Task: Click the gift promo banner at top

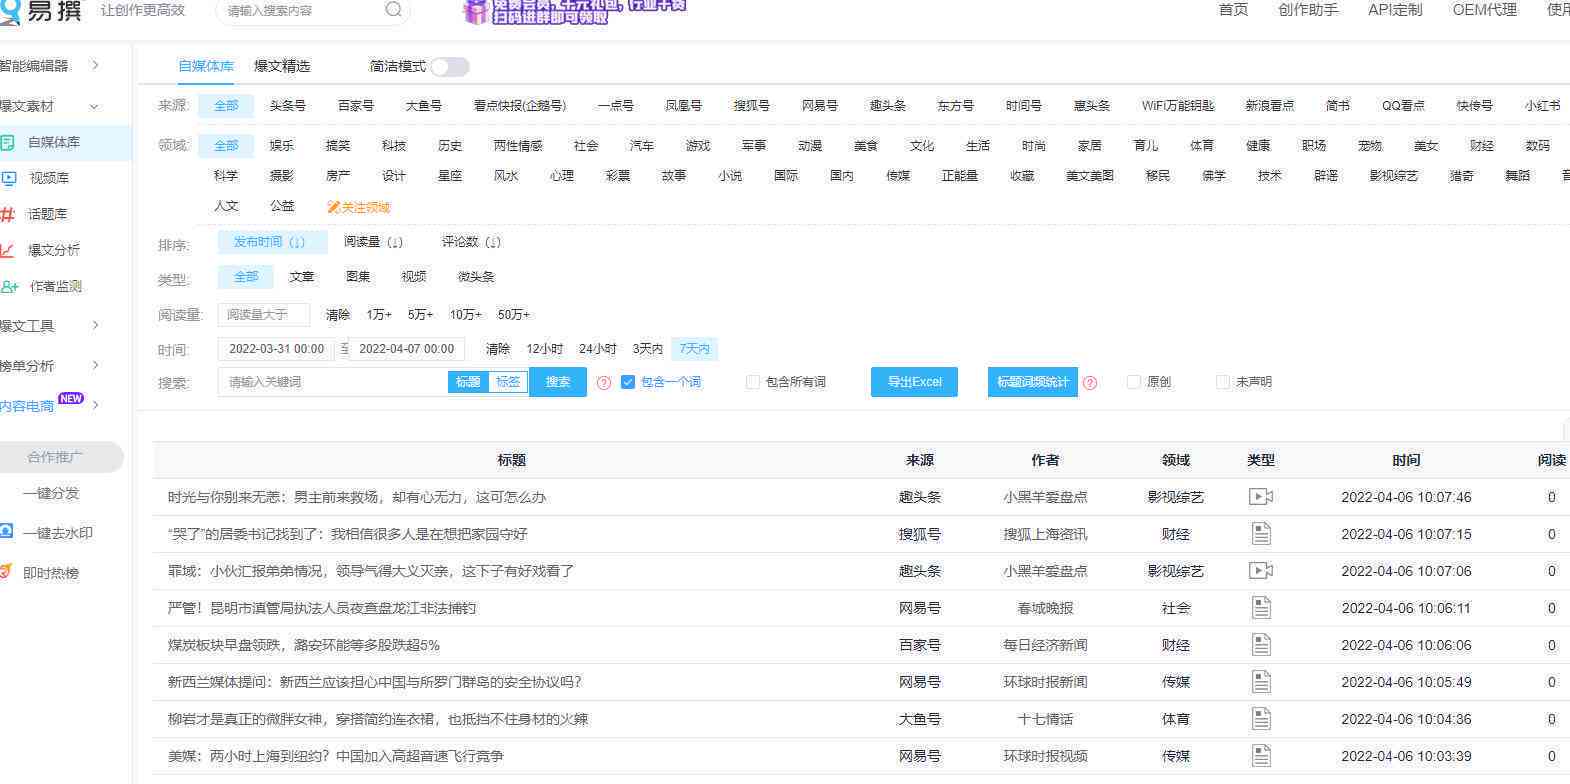Action: 575,12
